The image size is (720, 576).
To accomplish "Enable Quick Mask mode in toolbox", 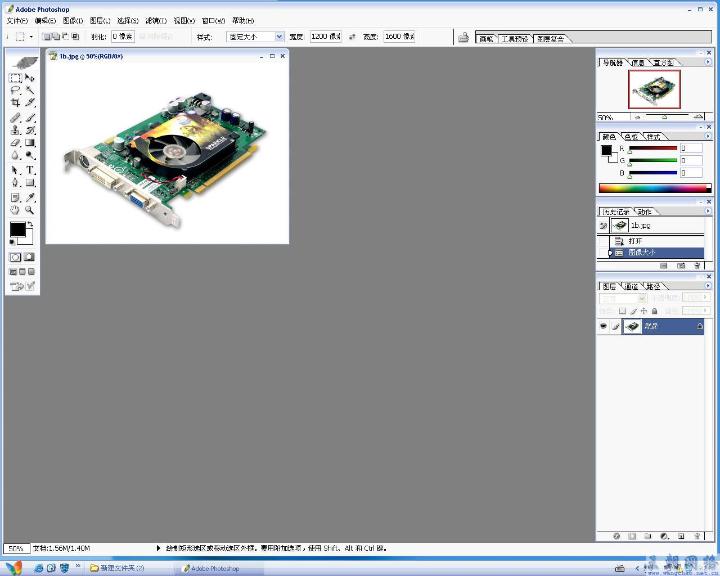I will (29, 257).
